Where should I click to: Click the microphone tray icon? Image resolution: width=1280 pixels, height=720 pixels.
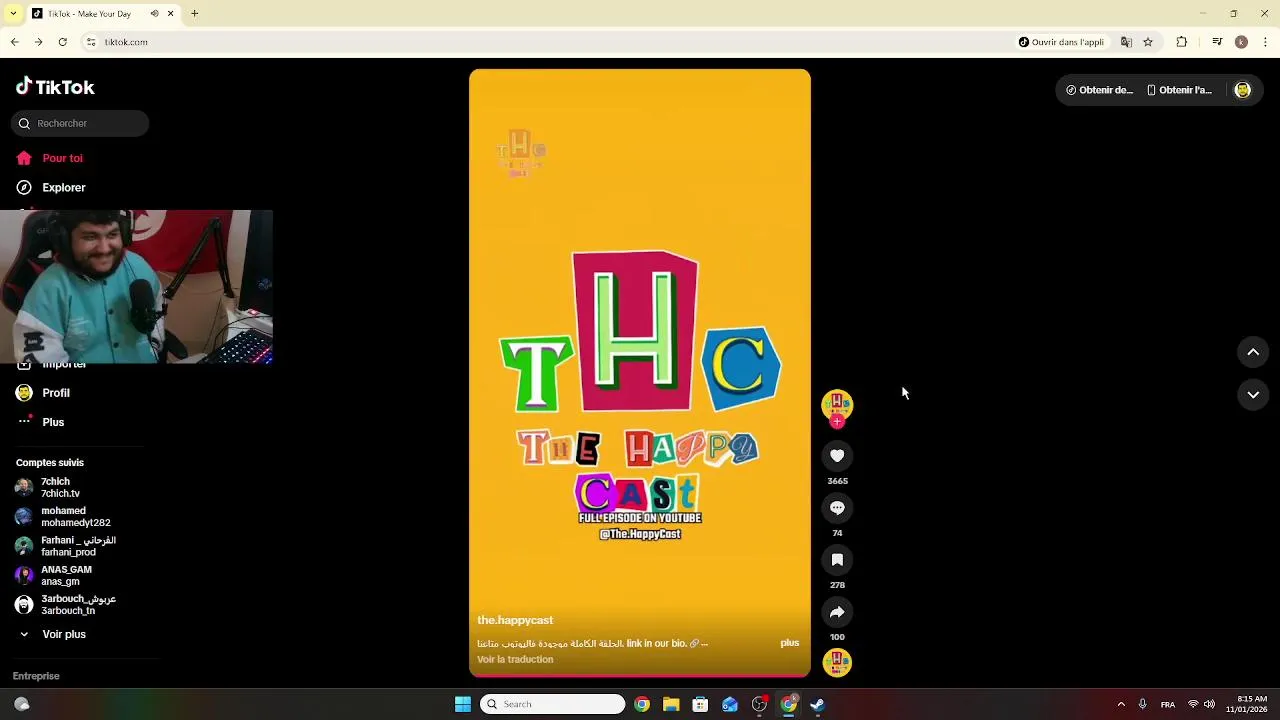pyautogui.click(x=1142, y=704)
